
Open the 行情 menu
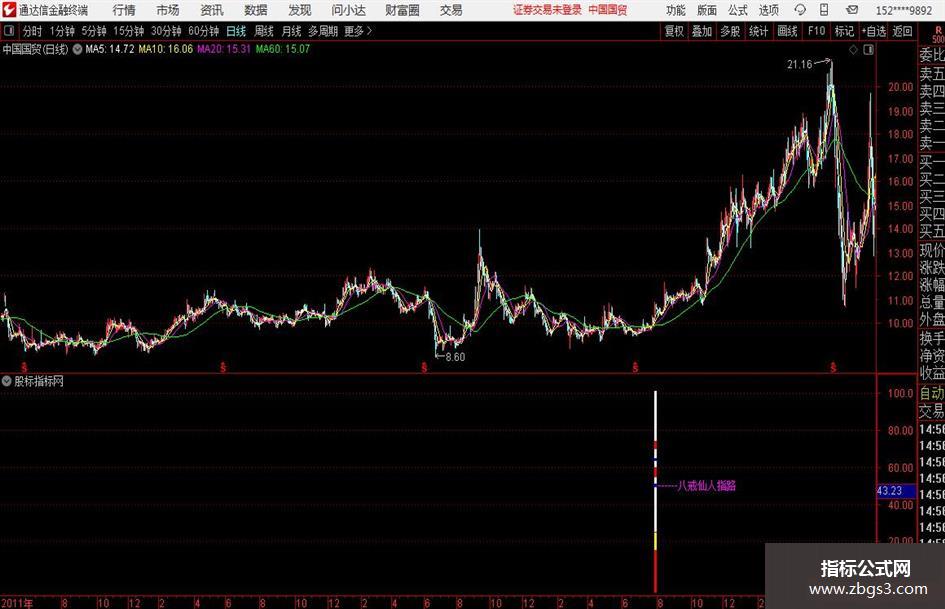(x=124, y=10)
